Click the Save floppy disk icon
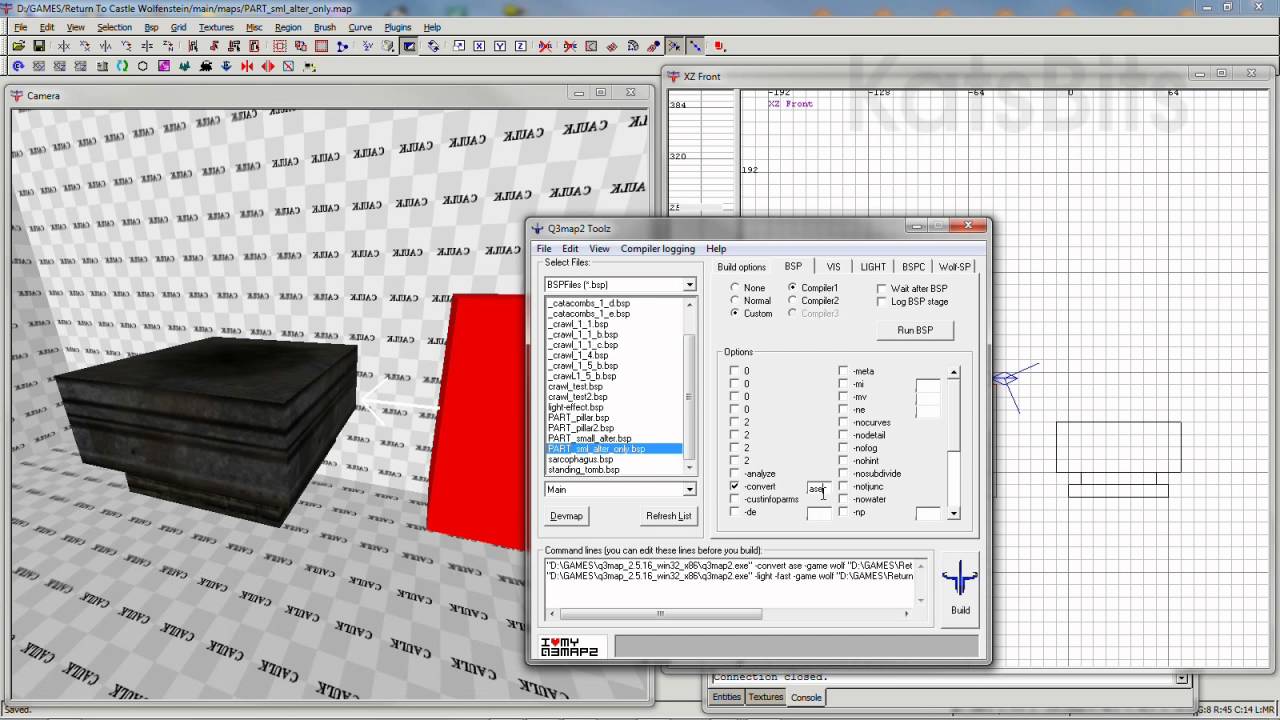Screen dimensions: 1280x720 (39, 46)
